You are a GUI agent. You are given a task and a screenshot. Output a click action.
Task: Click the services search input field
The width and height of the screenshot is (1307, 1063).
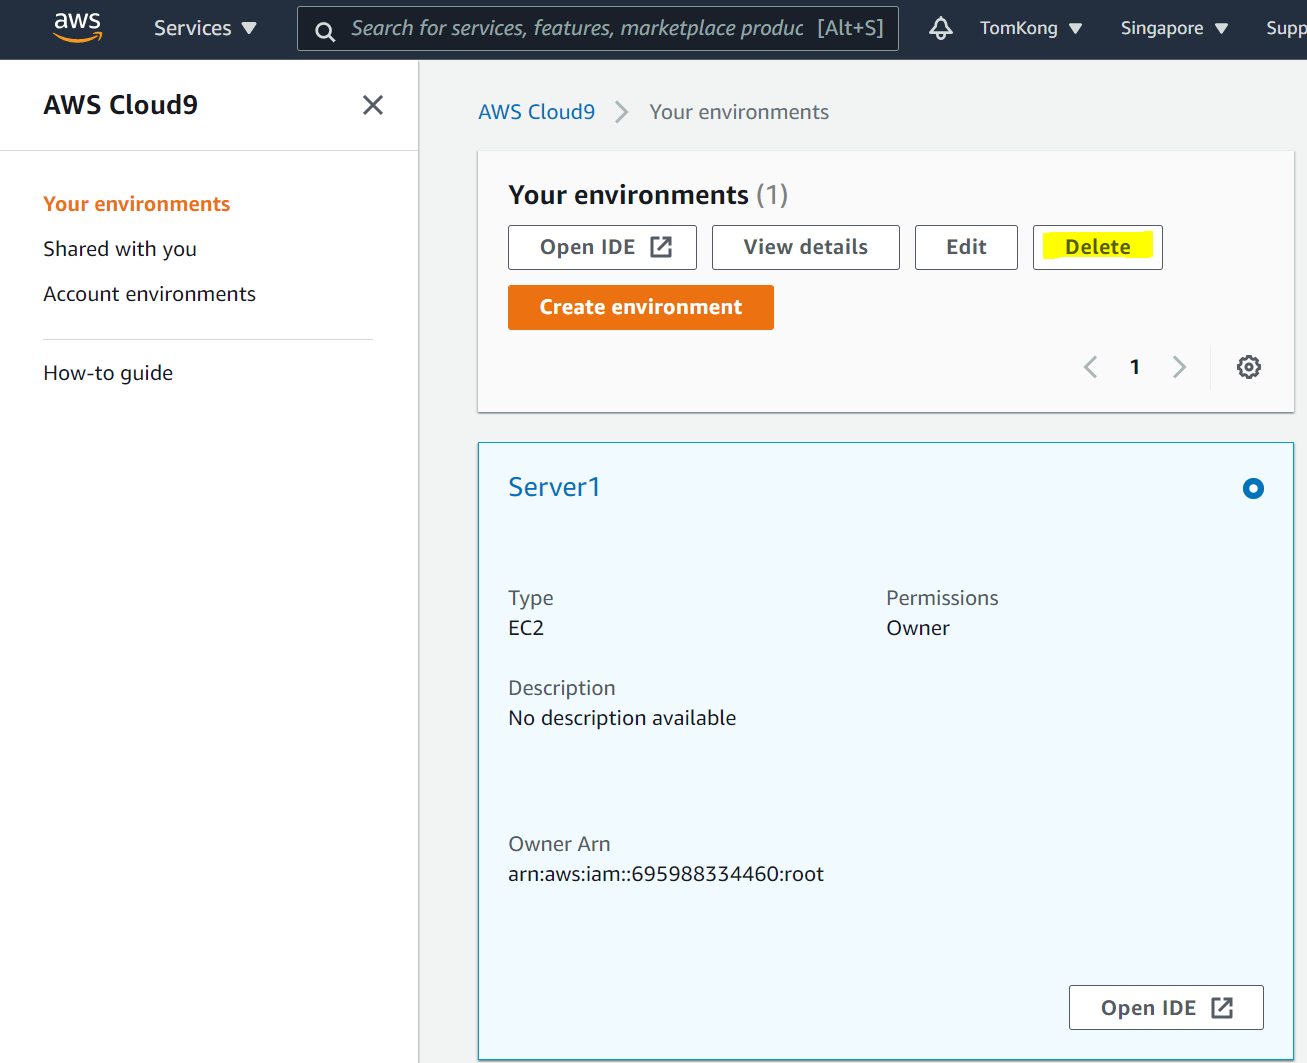[x=597, y=28]
